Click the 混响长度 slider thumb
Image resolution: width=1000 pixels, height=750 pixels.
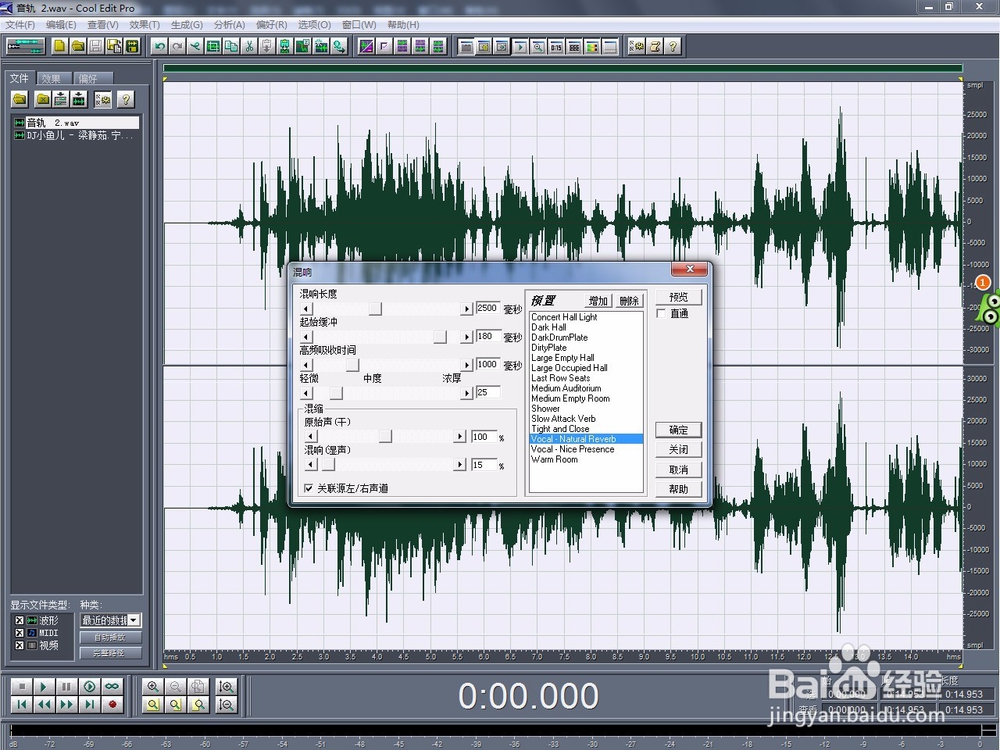(x=375, y=309)
